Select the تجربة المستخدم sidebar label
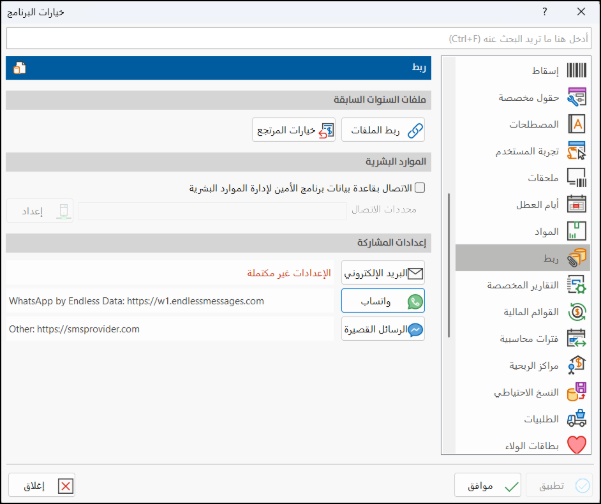Image resolution: width=601 pixels, height=504 pixels. 527,151
